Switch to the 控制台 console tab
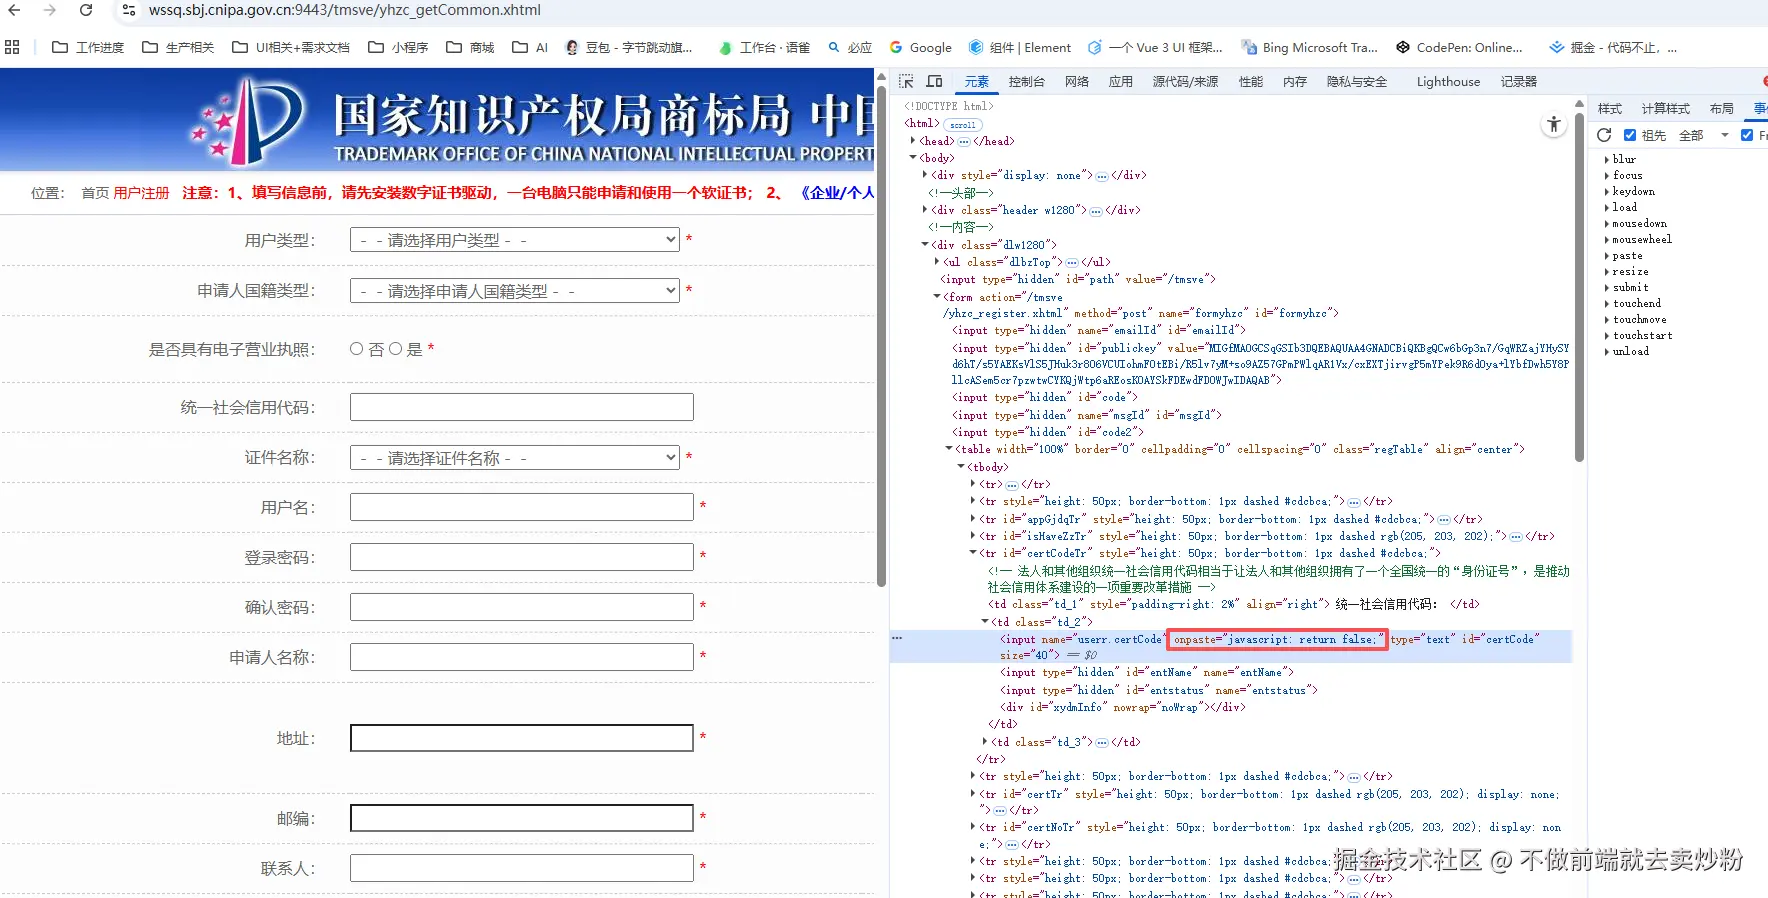1768x898 pixels. click(1026, 82)
